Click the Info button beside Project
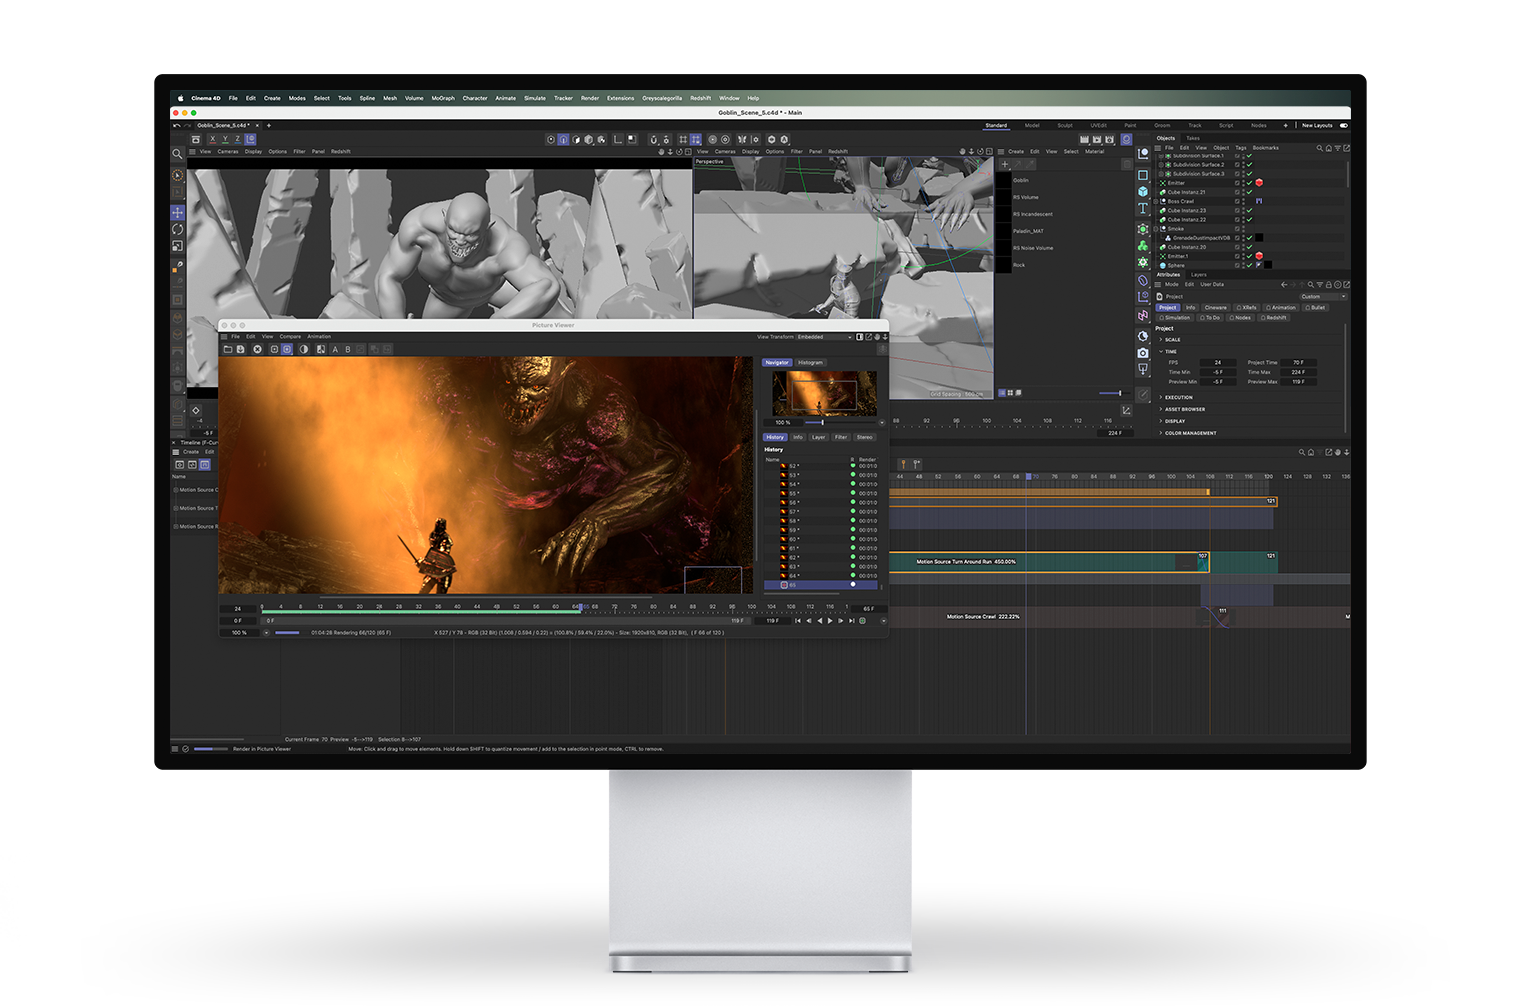Screen dimensions: 1514x1006 [x=1190, y=308]
